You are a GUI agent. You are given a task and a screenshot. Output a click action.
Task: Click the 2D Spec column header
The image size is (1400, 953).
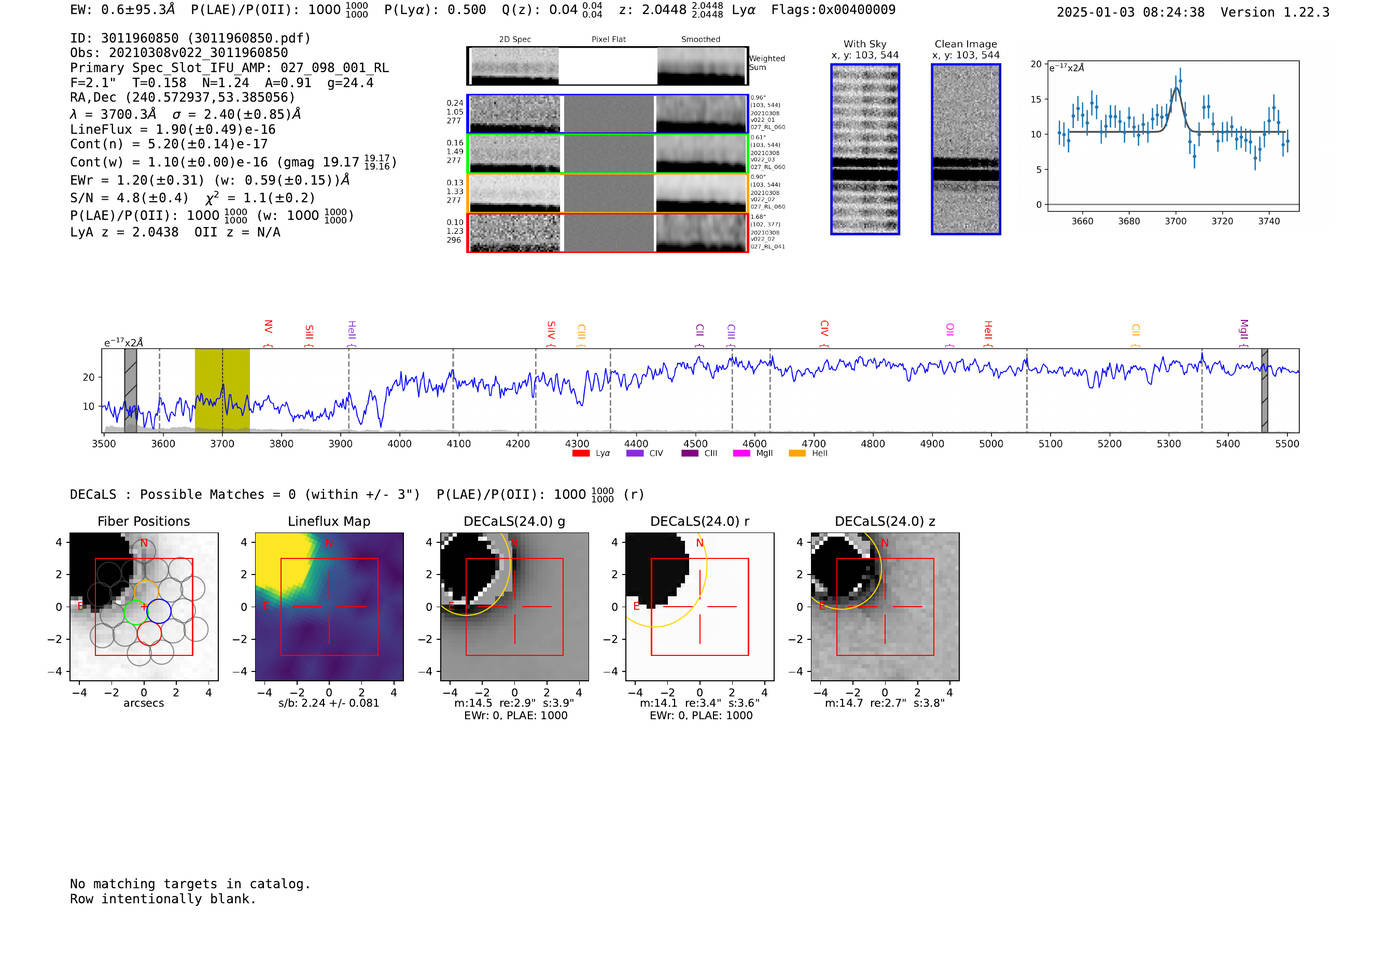[515, 40]
